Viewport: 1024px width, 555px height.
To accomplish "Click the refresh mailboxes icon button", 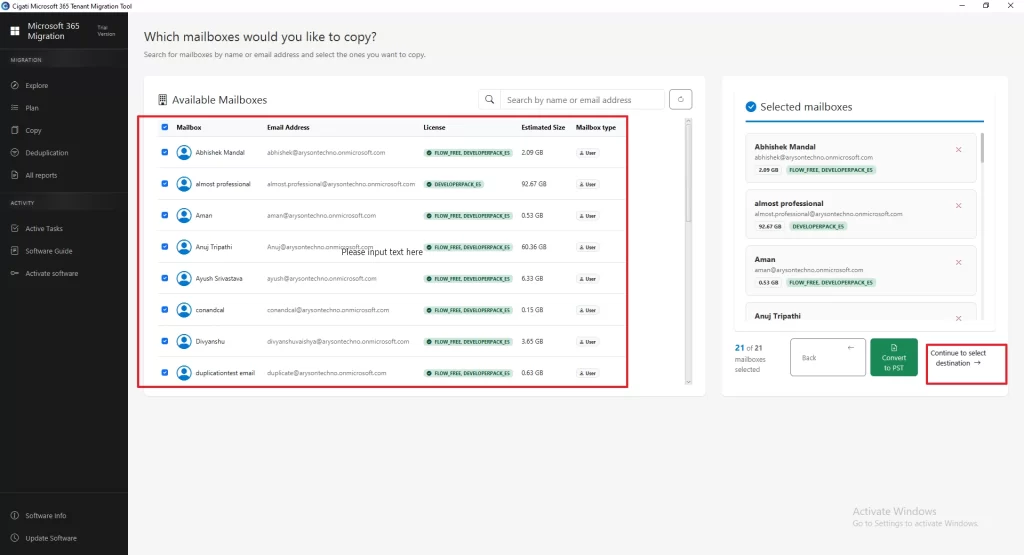I will (x=680, y=99).
